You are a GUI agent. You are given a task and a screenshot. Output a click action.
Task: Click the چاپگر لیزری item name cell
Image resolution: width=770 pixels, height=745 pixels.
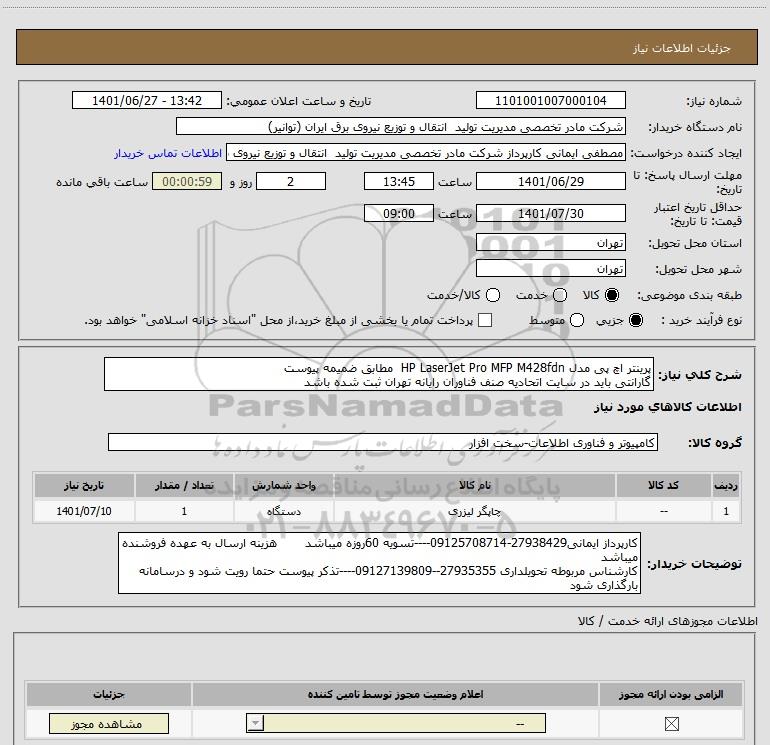coord(474,511)
